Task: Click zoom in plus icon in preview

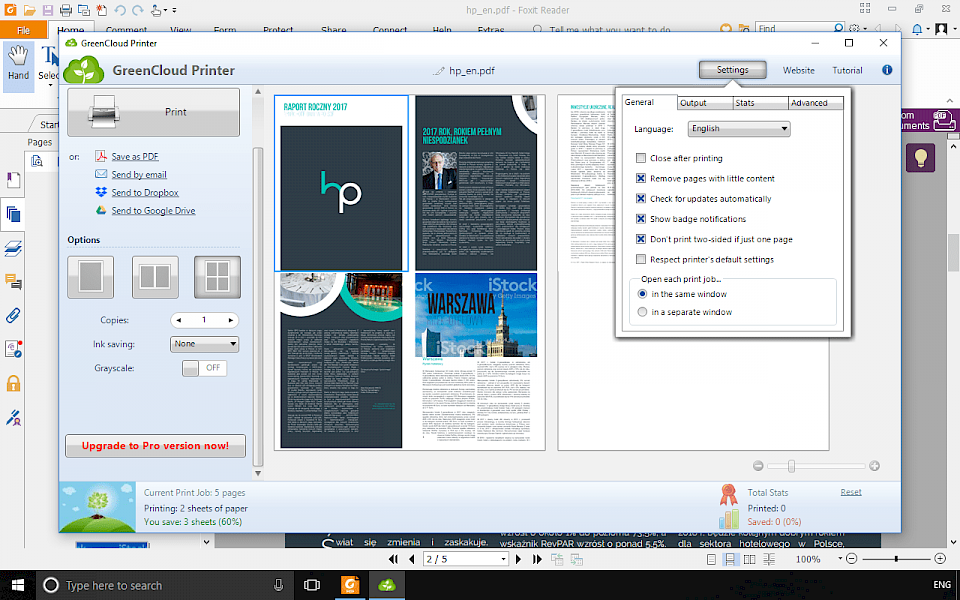Action: pyautogui.click(x=874, y=466)
